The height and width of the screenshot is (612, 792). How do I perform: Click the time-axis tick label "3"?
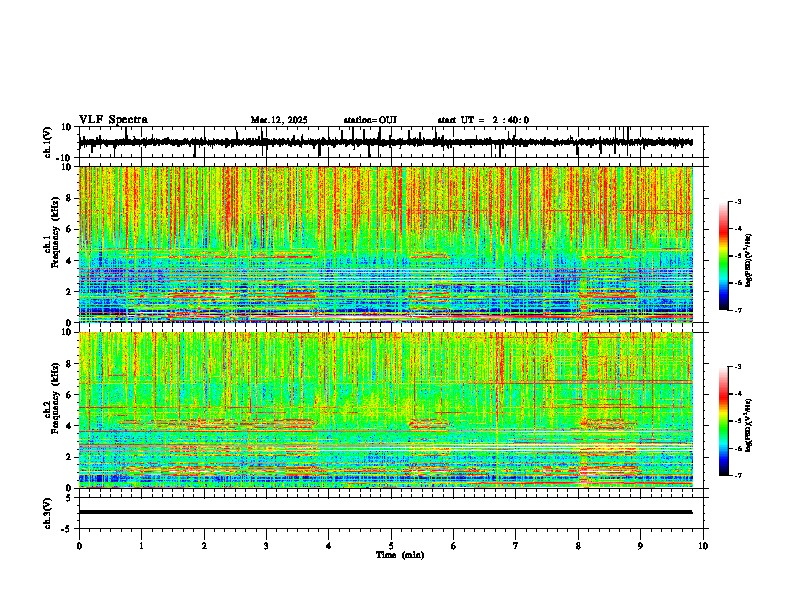tap(266, 546)
